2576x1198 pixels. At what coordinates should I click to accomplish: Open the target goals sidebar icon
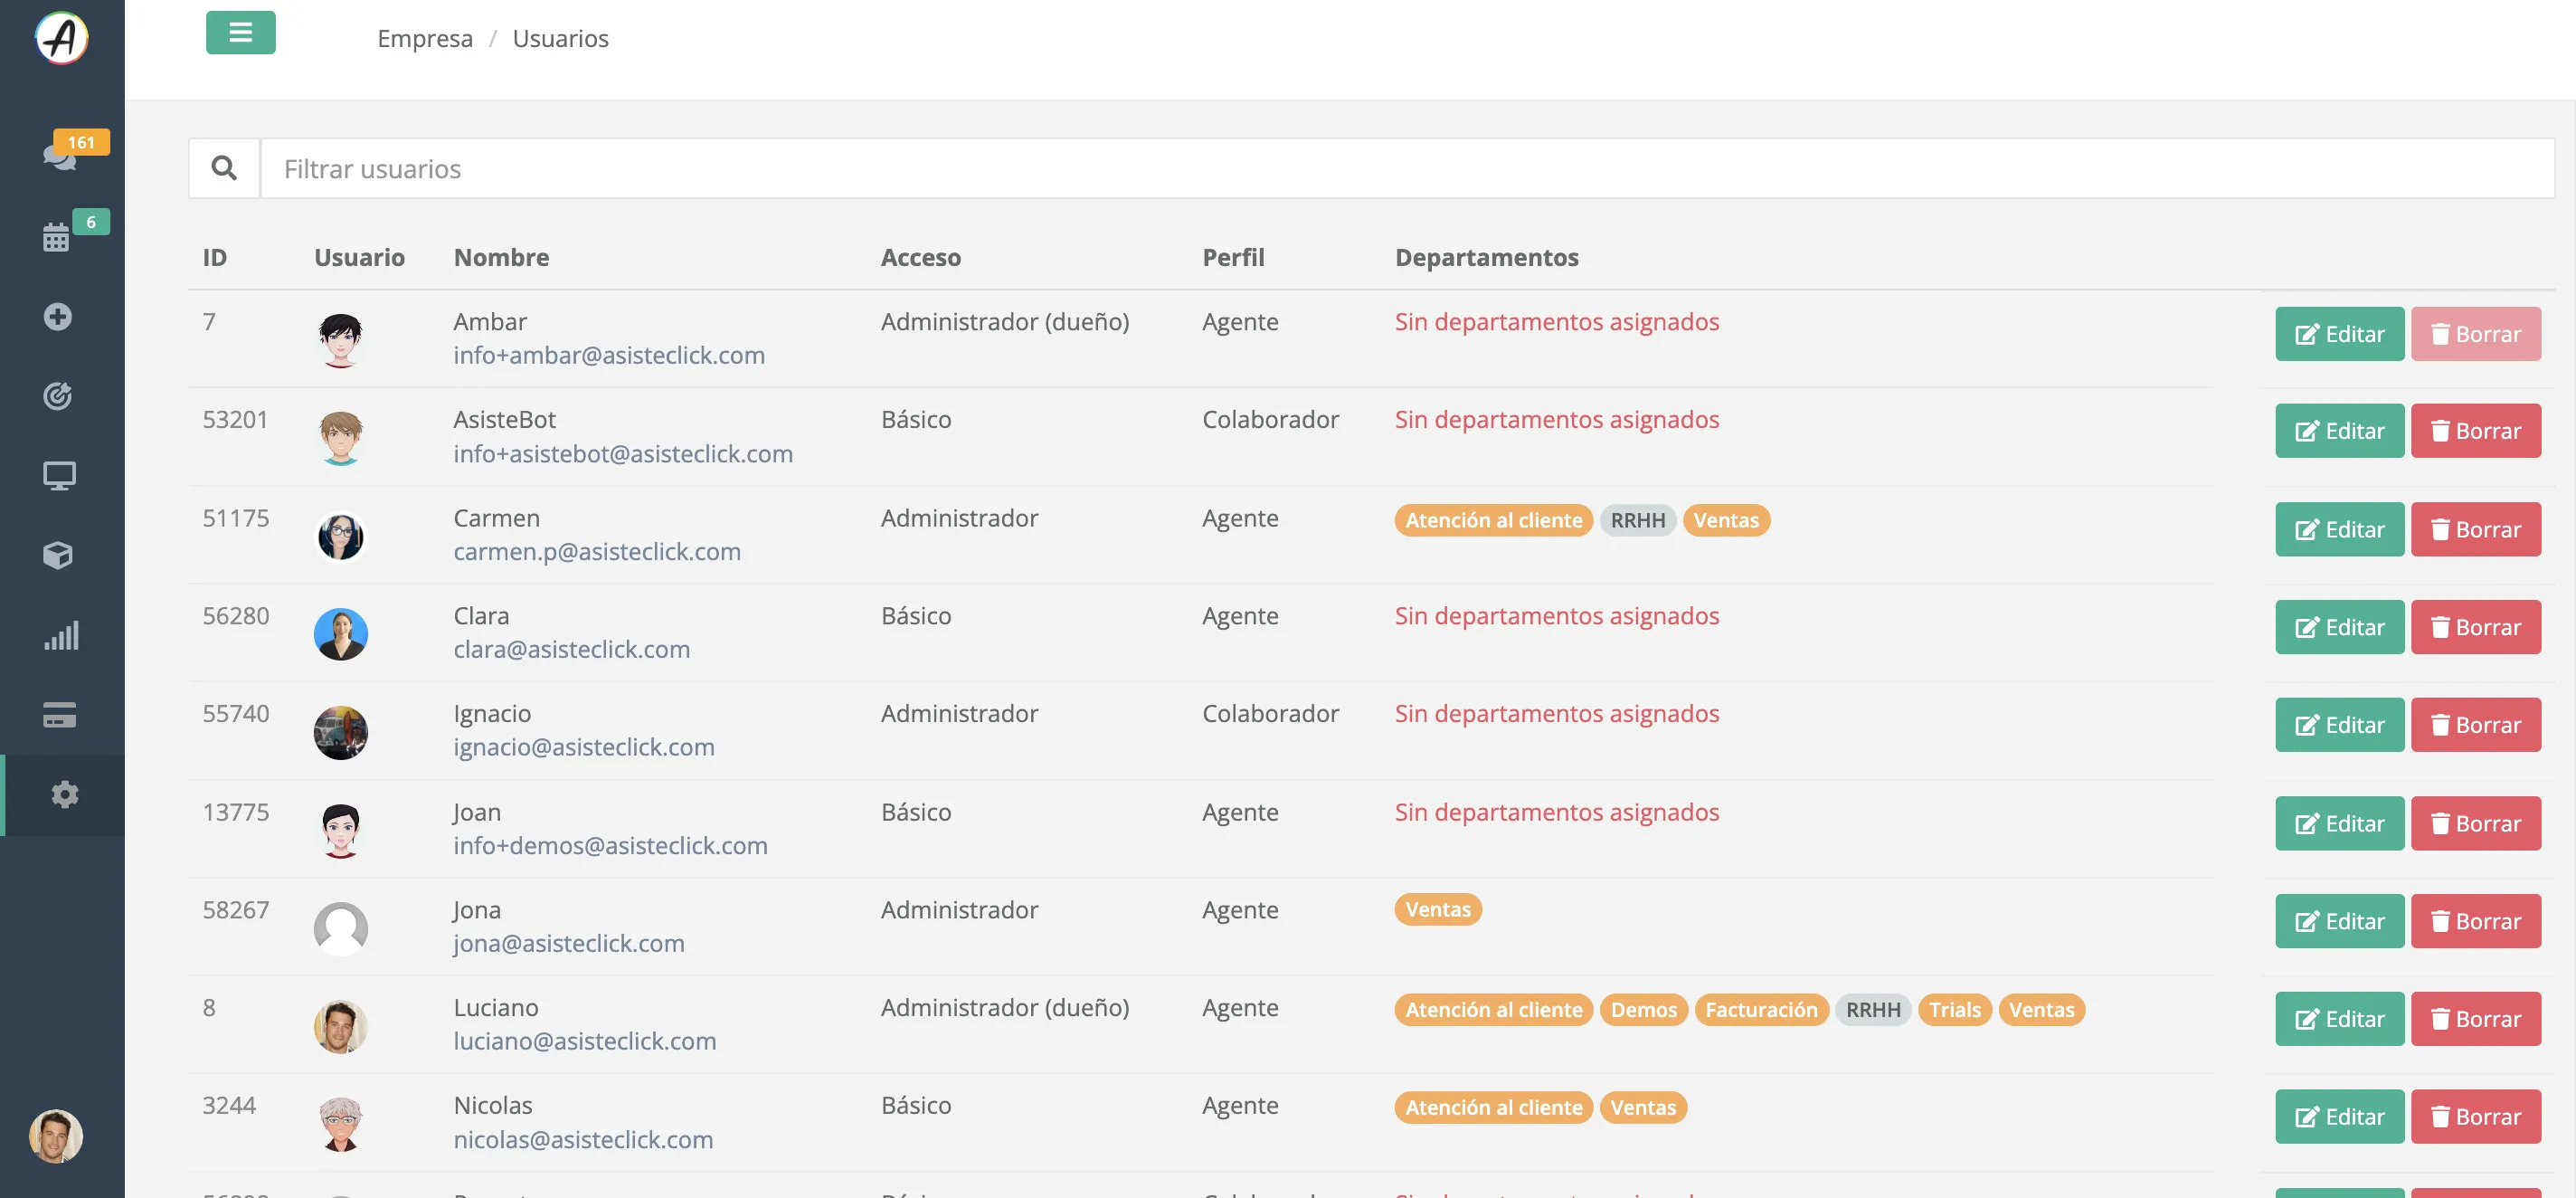coord(58,396)
